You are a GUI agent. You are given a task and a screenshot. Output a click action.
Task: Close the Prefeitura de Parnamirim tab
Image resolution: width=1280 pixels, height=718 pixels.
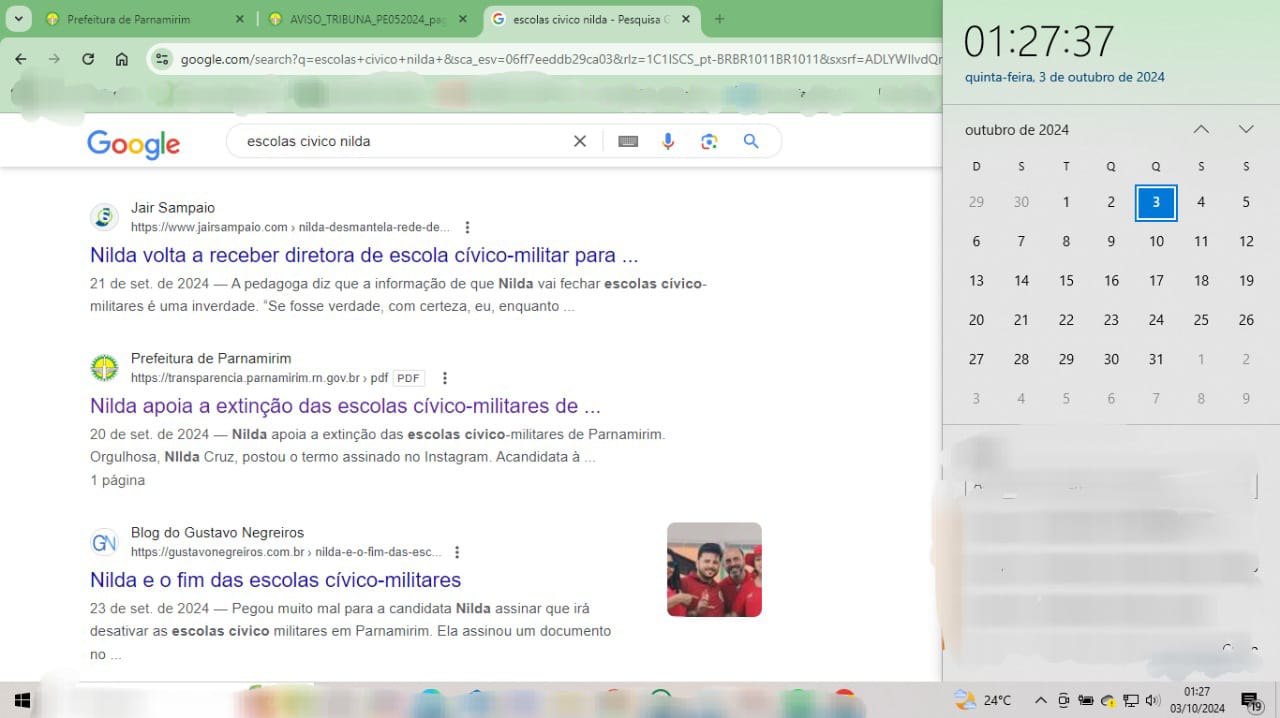[239, 19]
